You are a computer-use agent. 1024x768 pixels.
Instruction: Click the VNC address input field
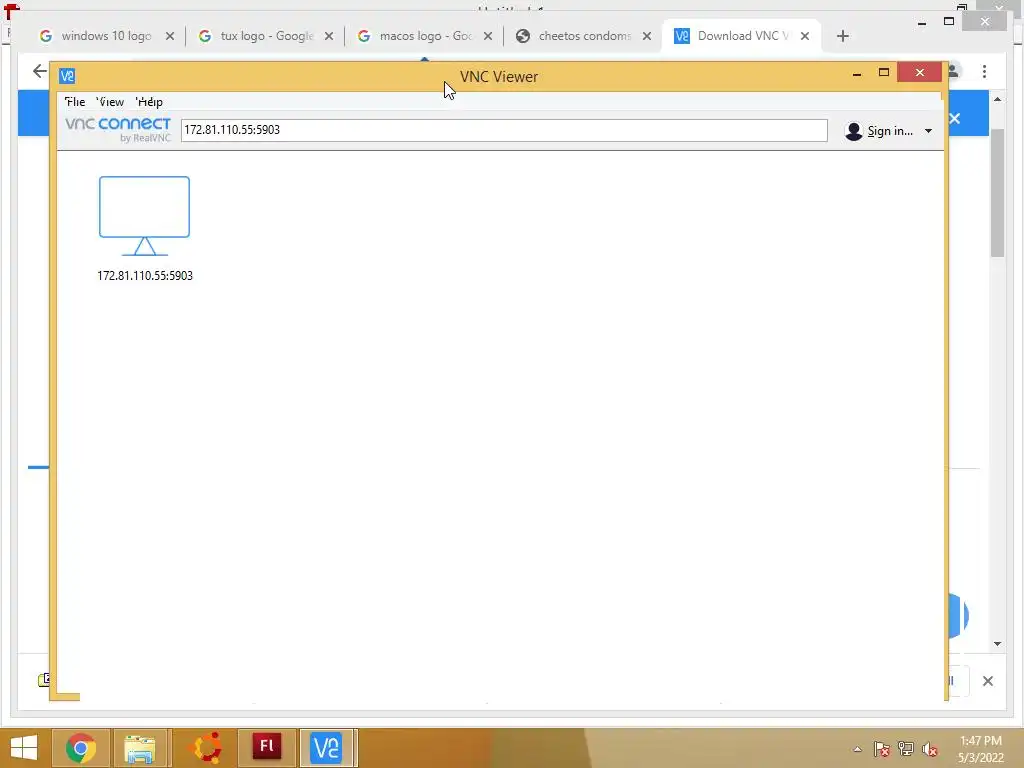[504, 130]
